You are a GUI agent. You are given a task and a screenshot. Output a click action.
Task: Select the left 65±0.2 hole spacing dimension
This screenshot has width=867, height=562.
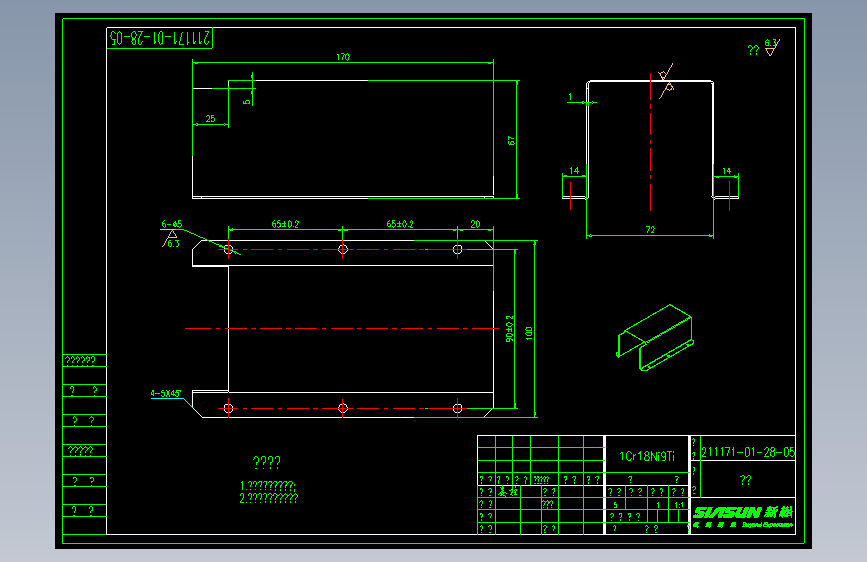click(285, 224)
